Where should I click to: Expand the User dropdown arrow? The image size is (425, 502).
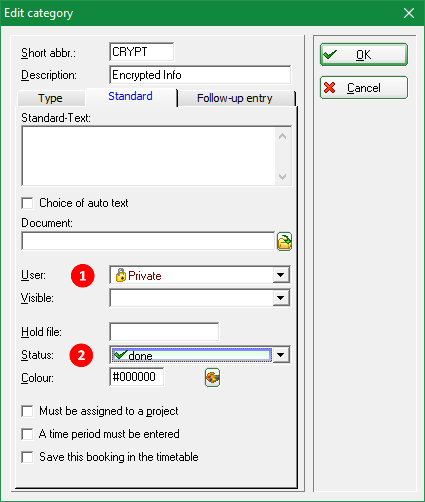(x=281, y=275)
